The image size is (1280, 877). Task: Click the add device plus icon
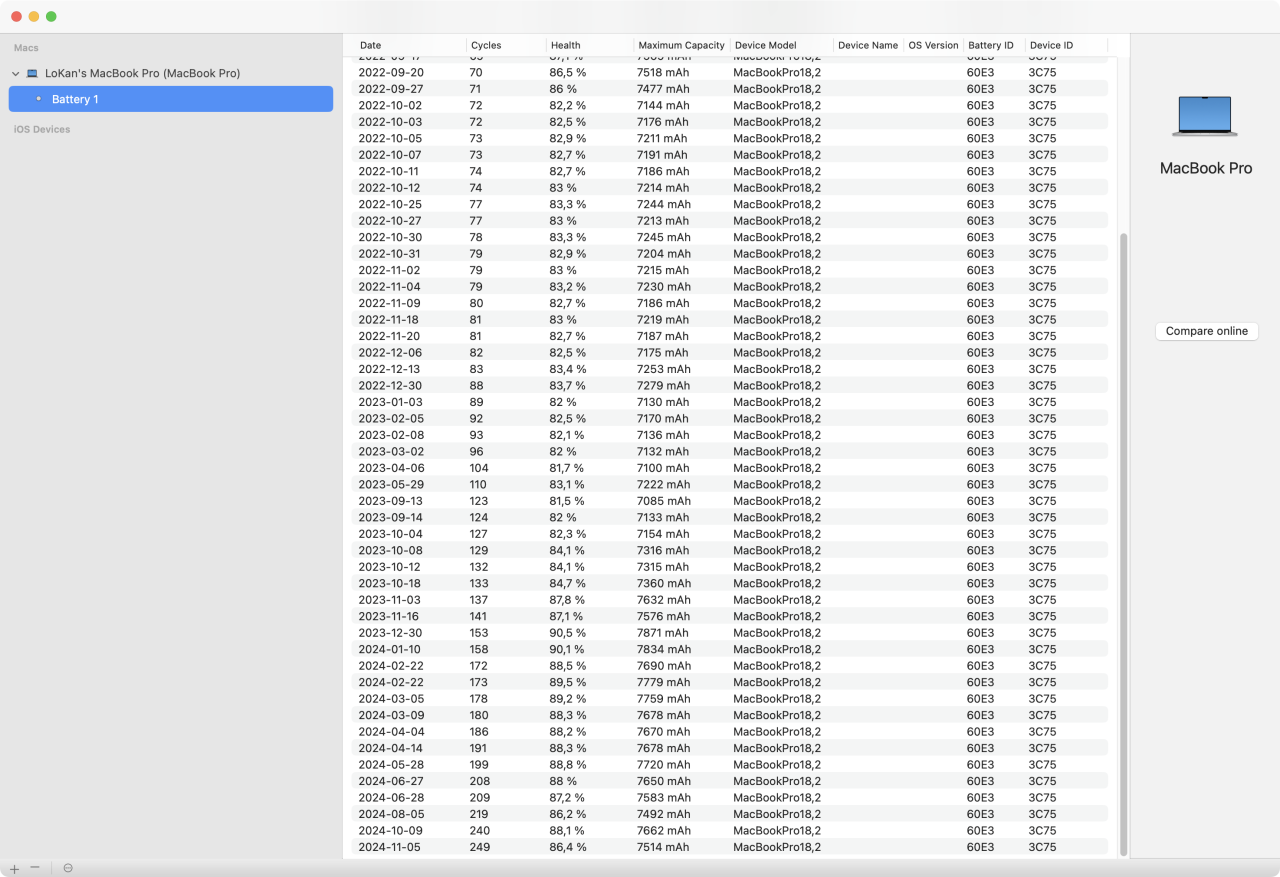click(x=14, y=868)
